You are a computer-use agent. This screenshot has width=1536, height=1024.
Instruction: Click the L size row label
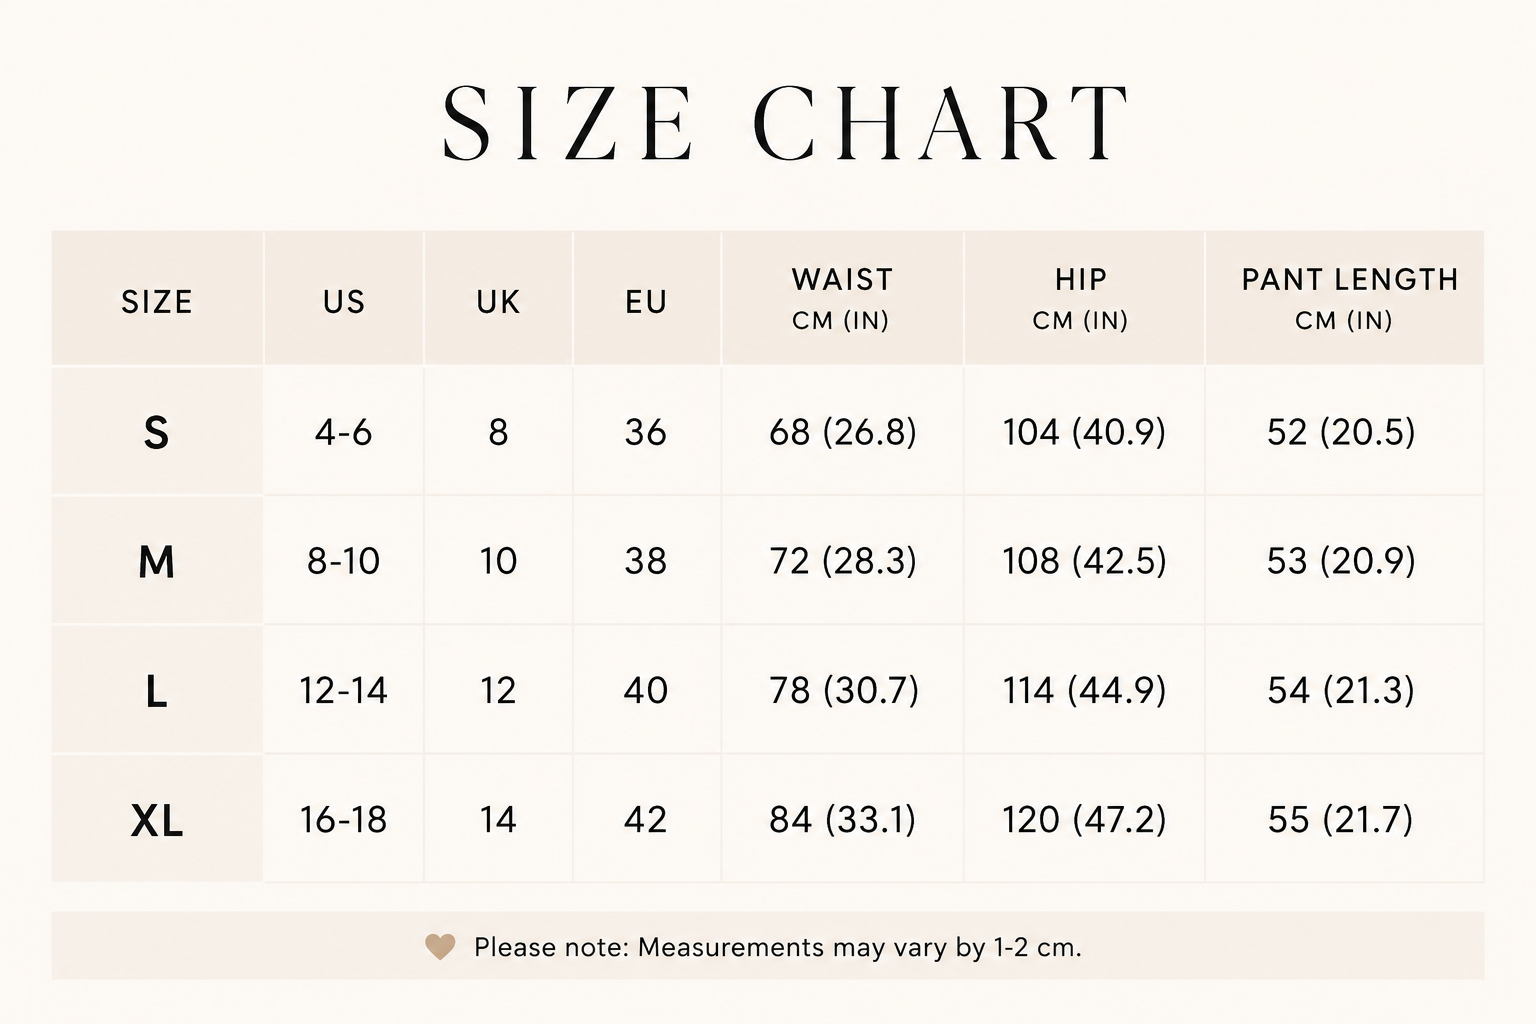156,691
